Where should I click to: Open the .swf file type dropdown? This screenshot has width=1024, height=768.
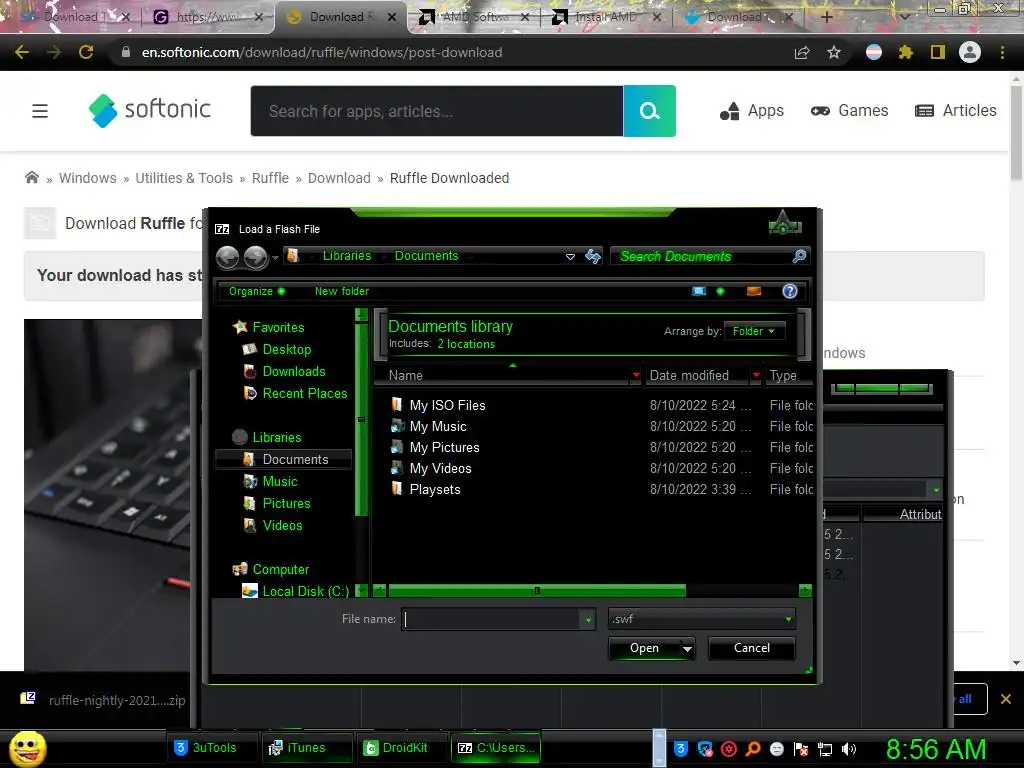click(x=701, y=619)
